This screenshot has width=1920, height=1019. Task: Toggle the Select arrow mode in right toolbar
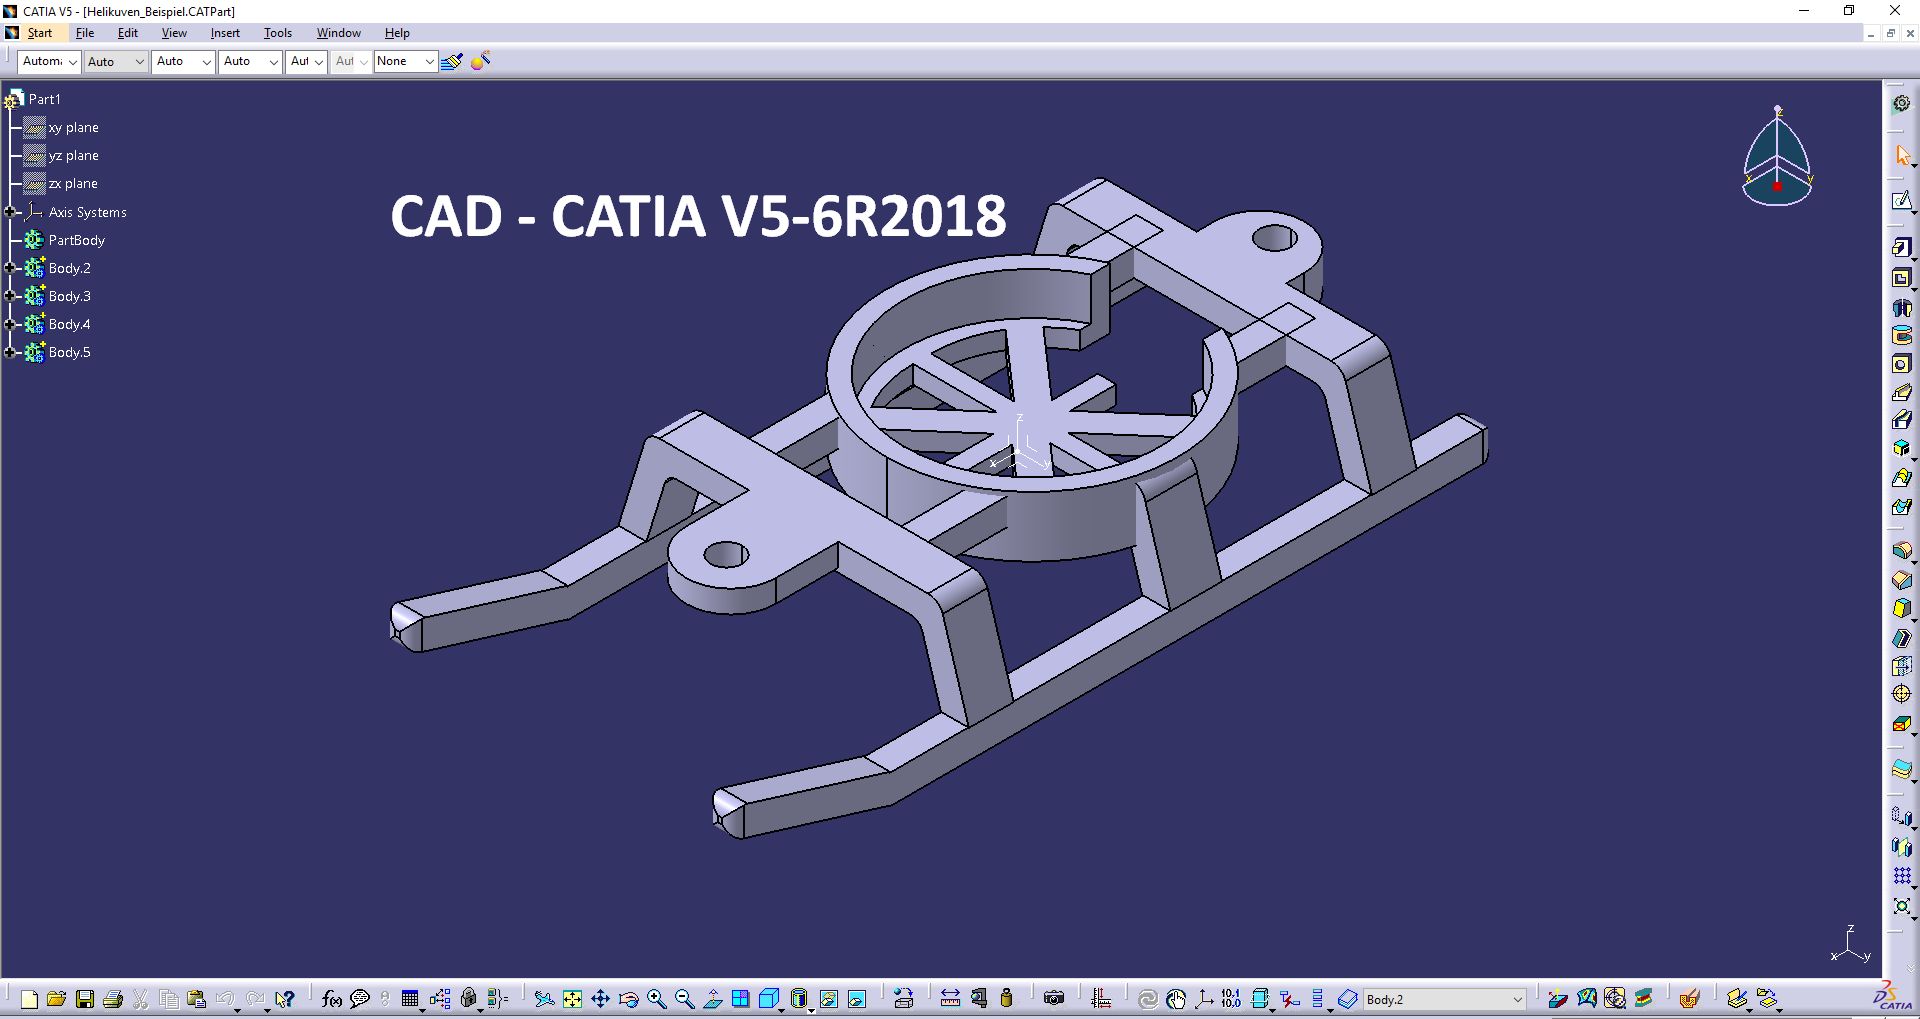[x=1901, y=156]
